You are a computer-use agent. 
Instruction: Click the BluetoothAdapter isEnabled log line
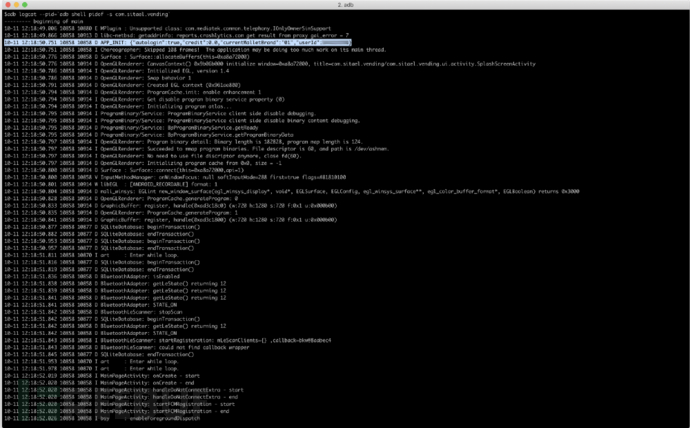tap(92, 276)
